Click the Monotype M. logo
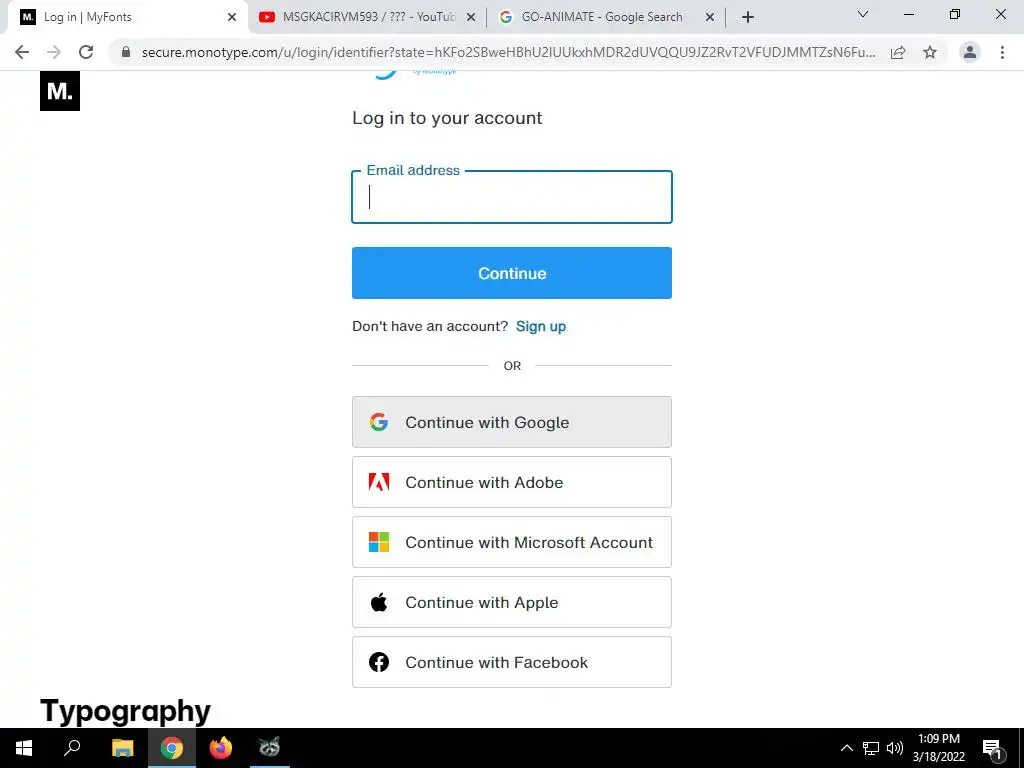The image size is (1024, 768). 59,91
